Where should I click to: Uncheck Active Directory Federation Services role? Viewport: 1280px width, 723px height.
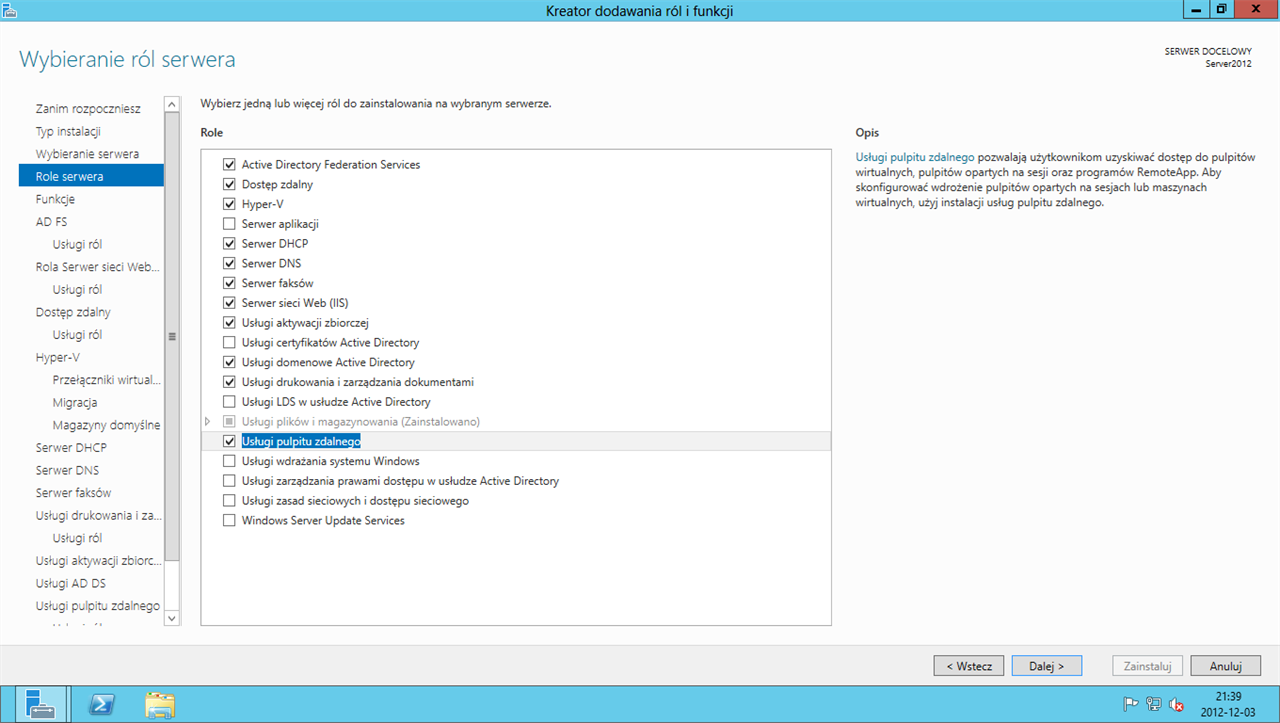pyautogui.click(x=229, y=164)
